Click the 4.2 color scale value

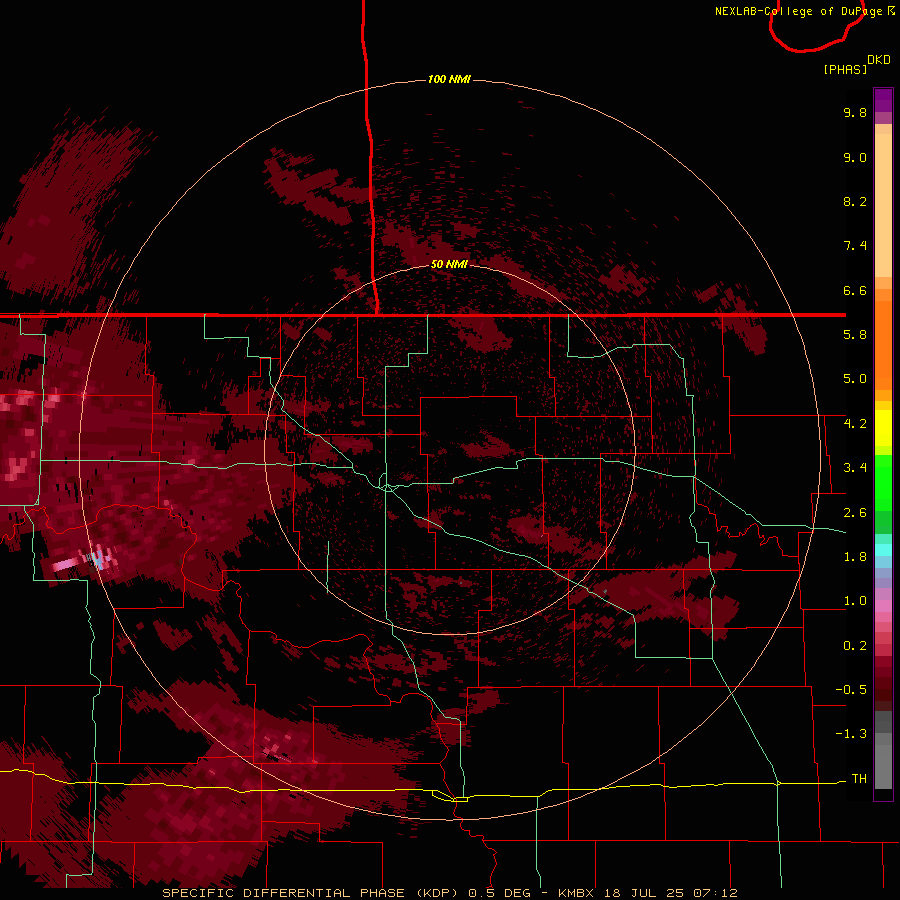(x=855, y=424)
